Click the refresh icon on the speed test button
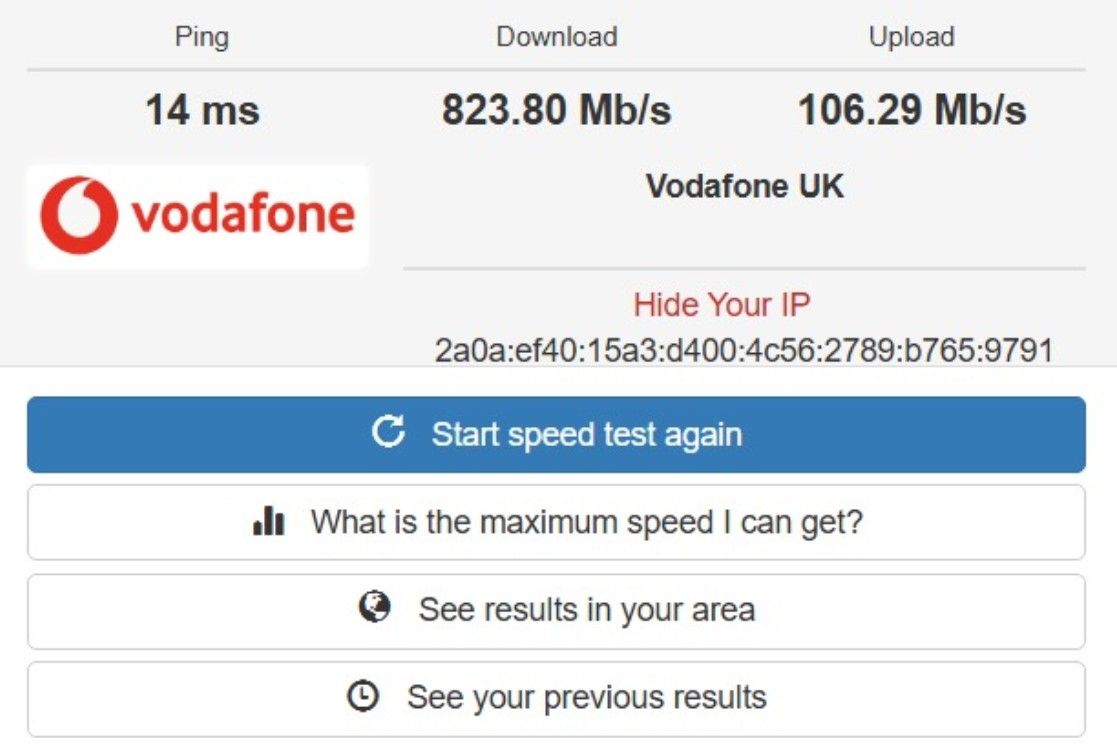 (x=388, y=433)
